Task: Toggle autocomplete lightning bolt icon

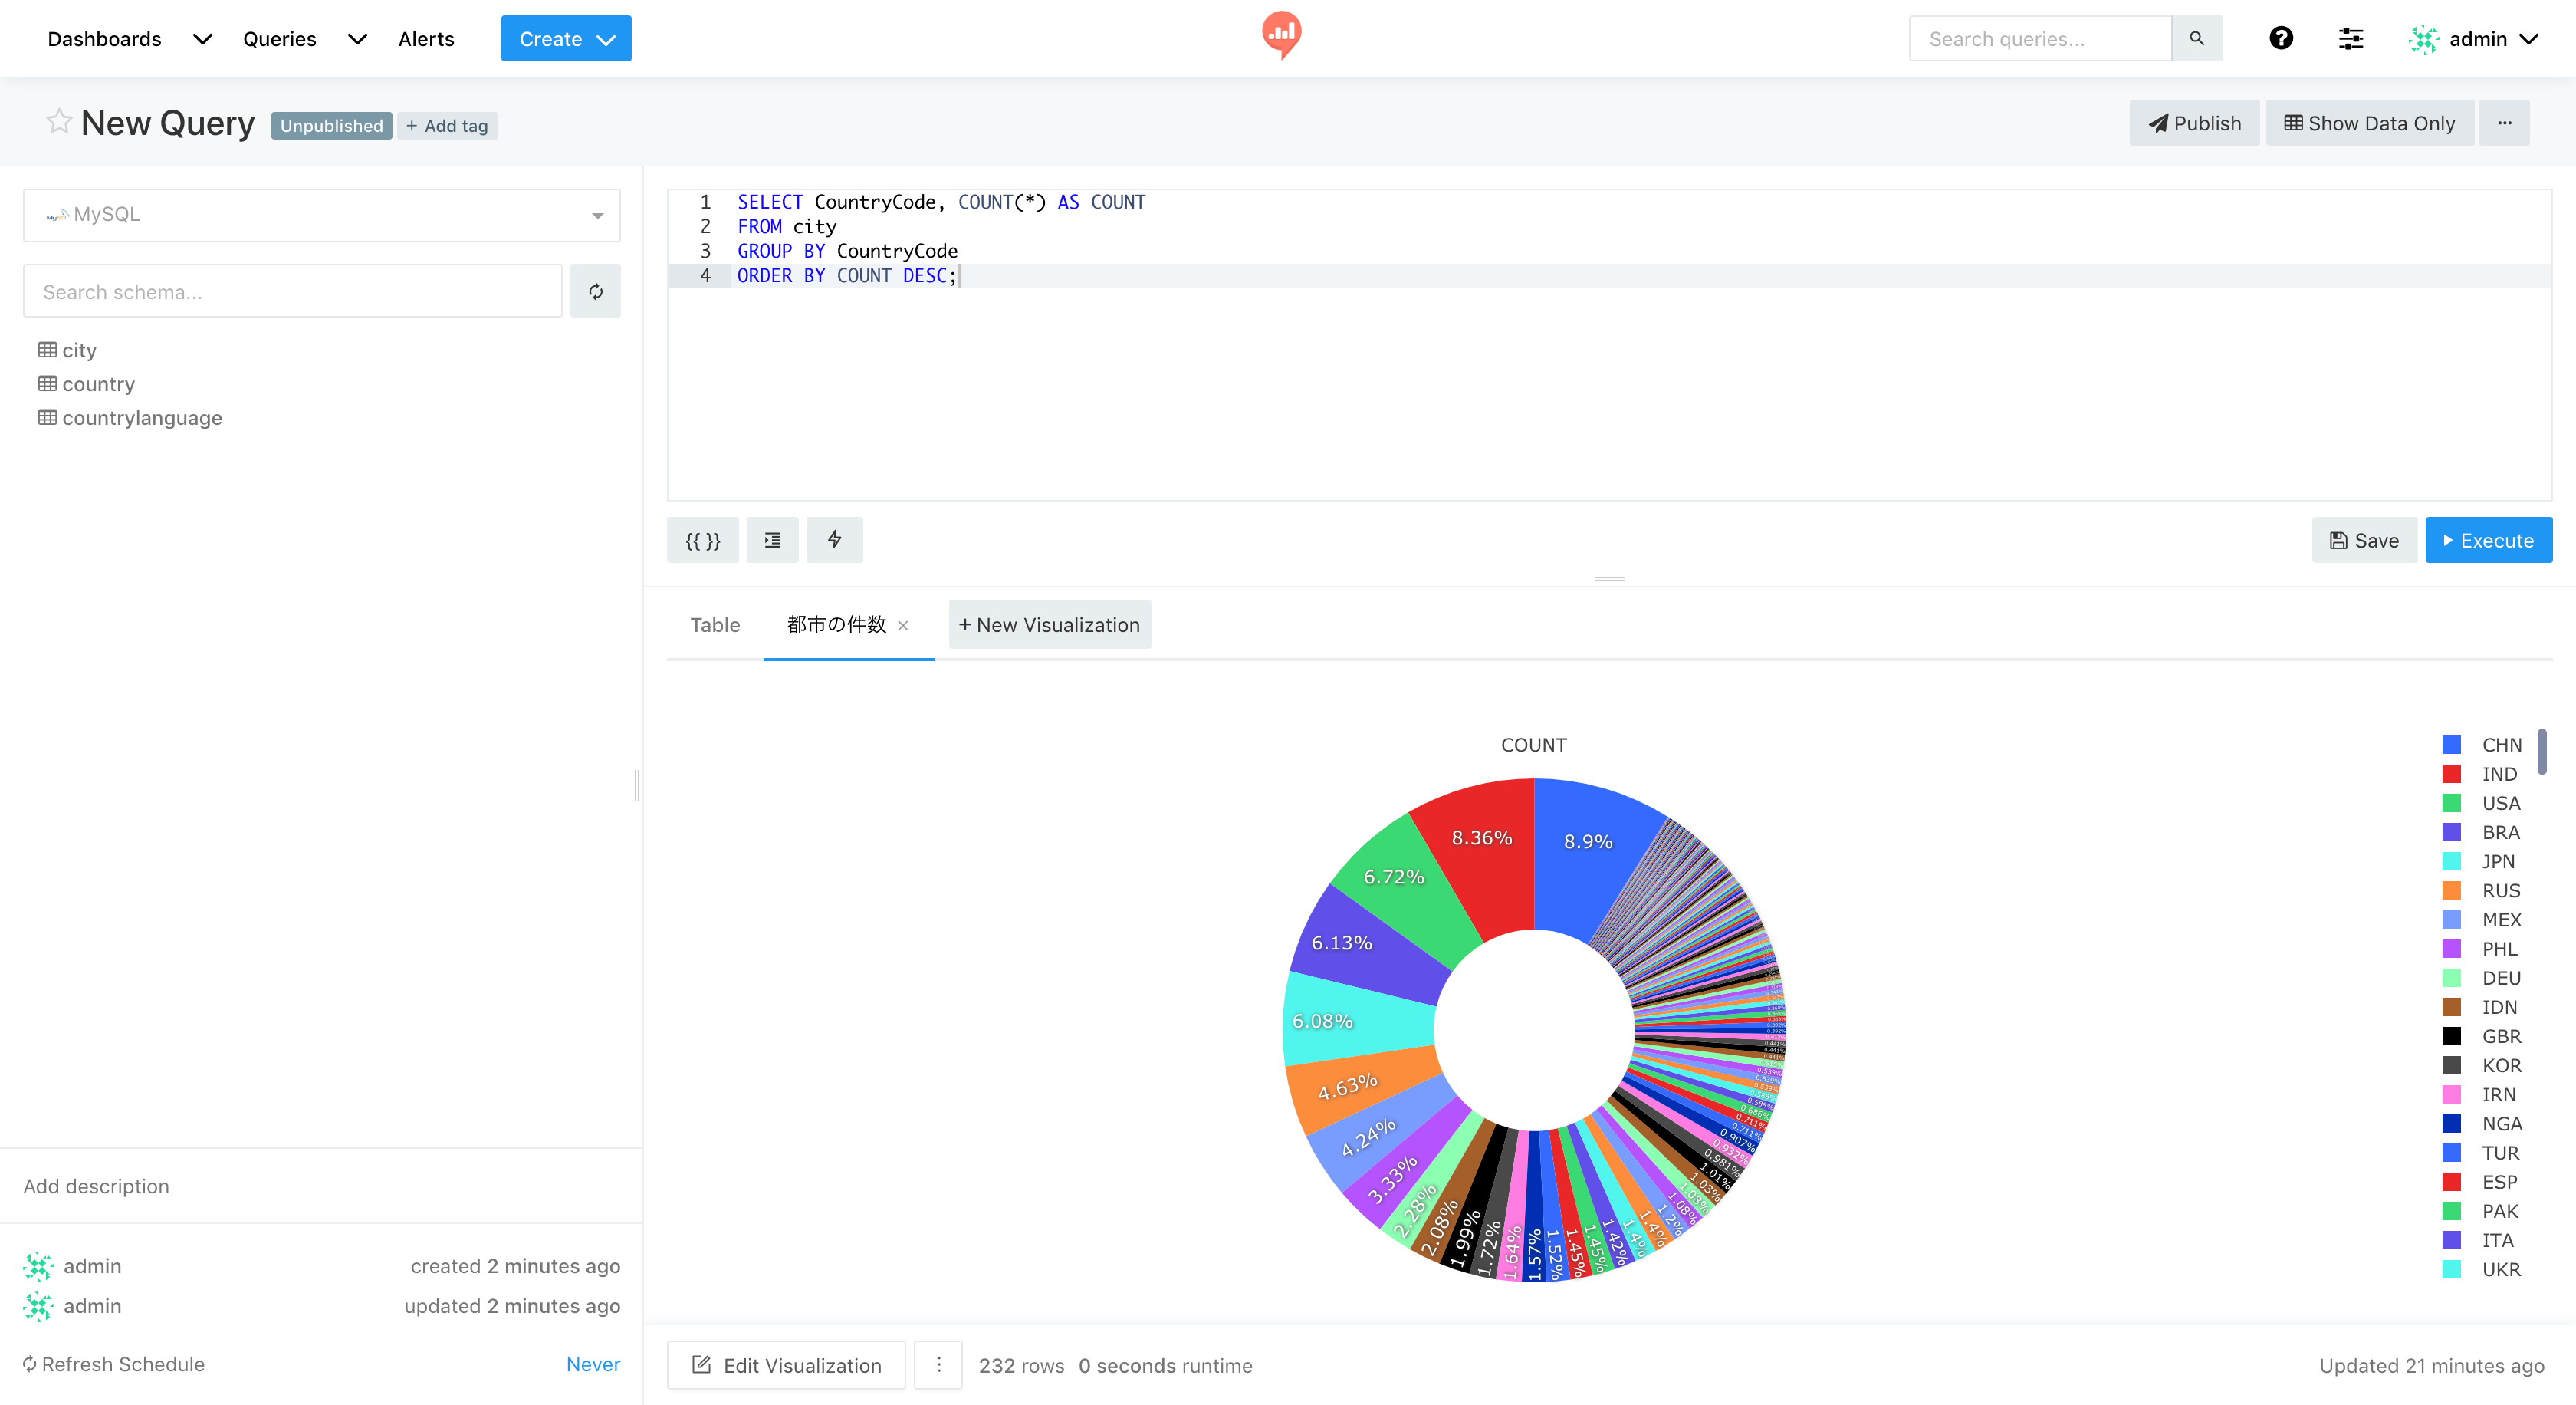Action: click(834, 540)
